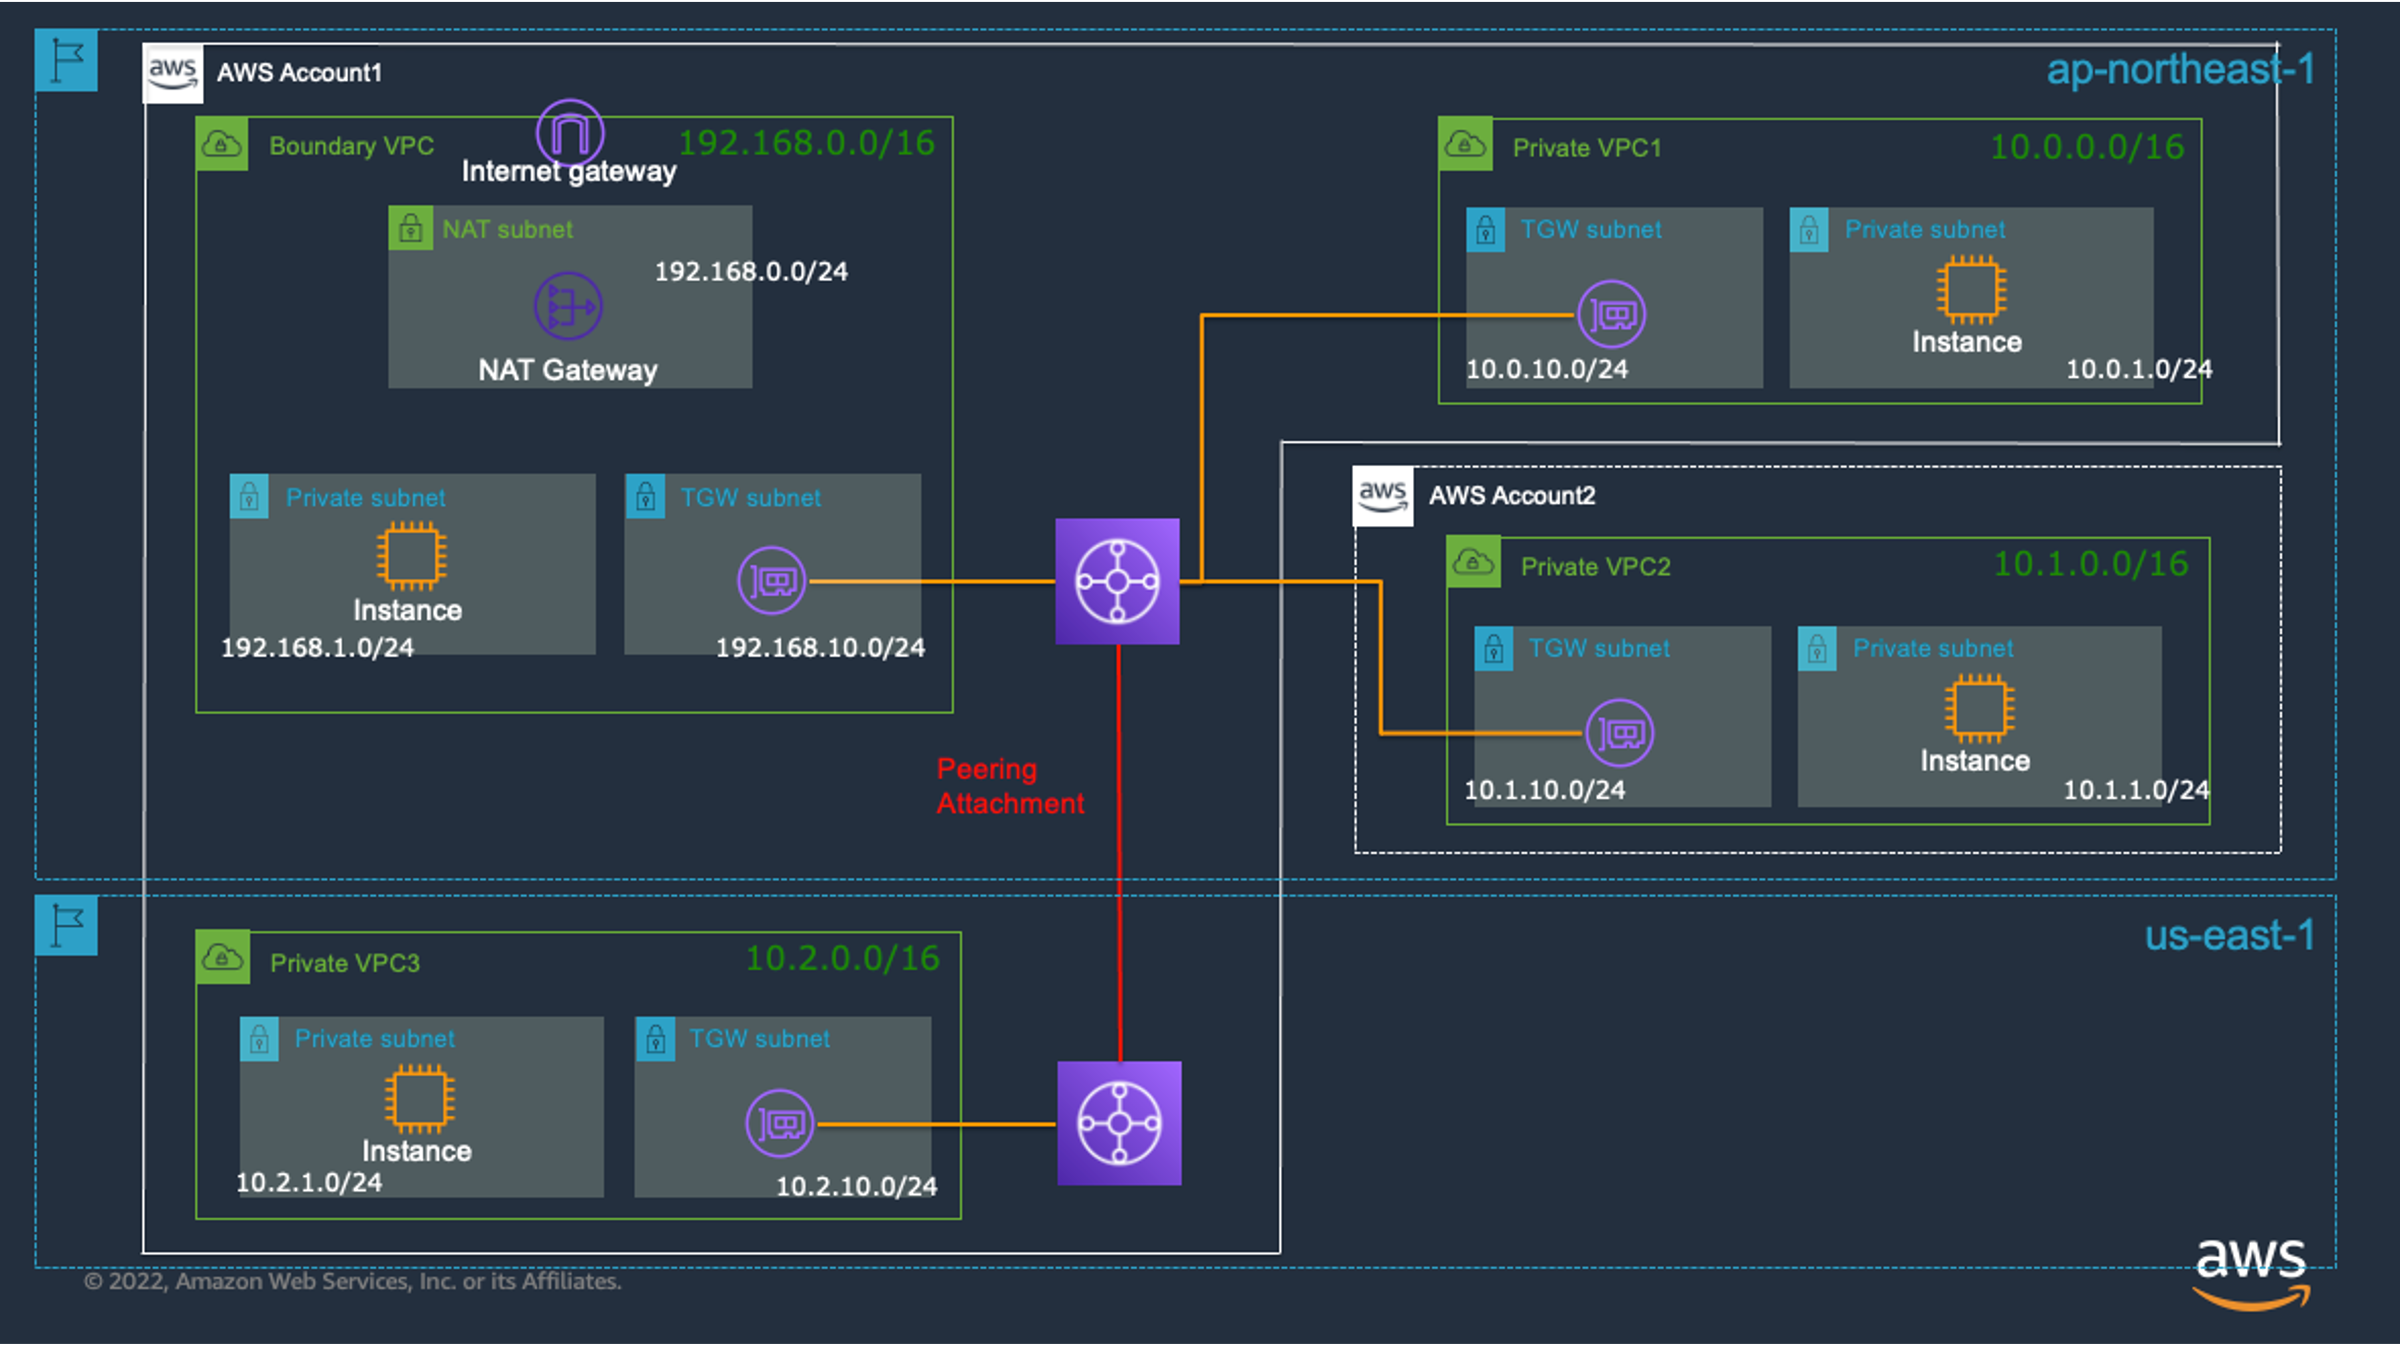Click Private VPC2 TGW attachment icon

(x=1619, y=733)
